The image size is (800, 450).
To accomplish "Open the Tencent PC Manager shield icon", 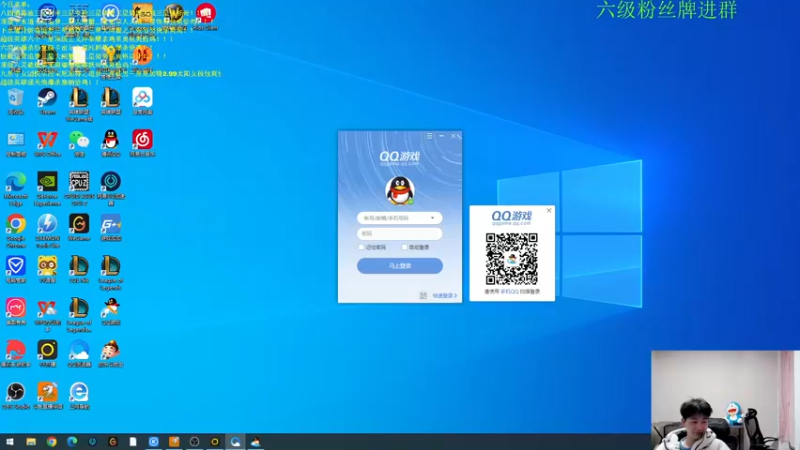I will 16,269.
